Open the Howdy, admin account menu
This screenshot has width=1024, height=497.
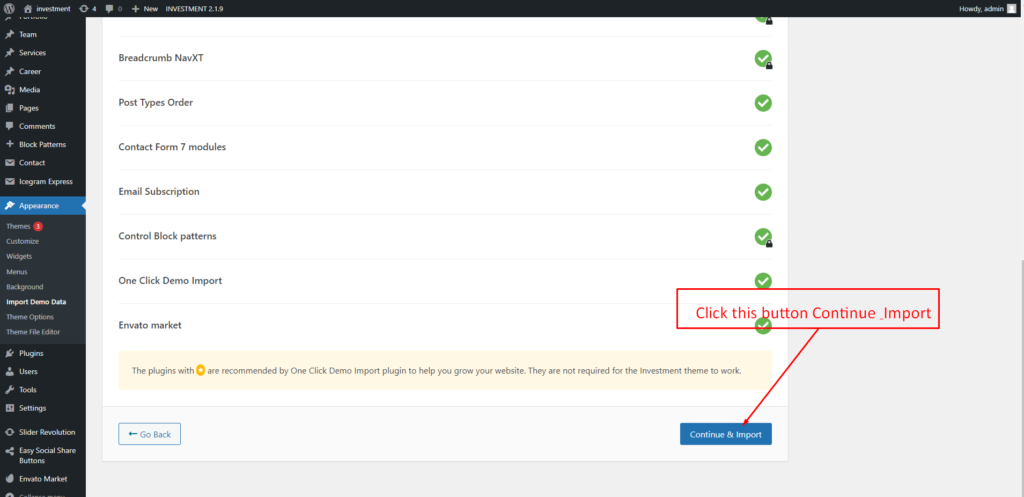pos(987,8)
